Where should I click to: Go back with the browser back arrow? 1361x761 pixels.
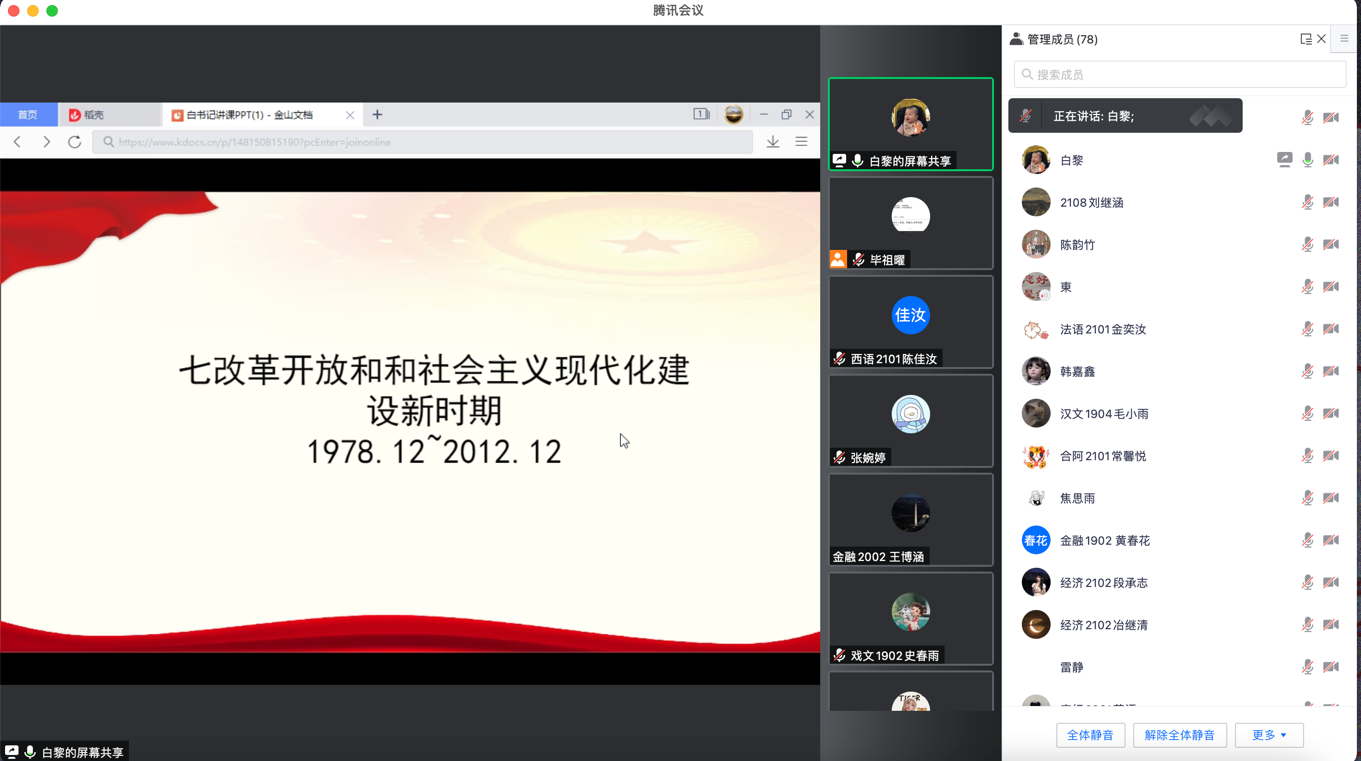pos(18,142)
